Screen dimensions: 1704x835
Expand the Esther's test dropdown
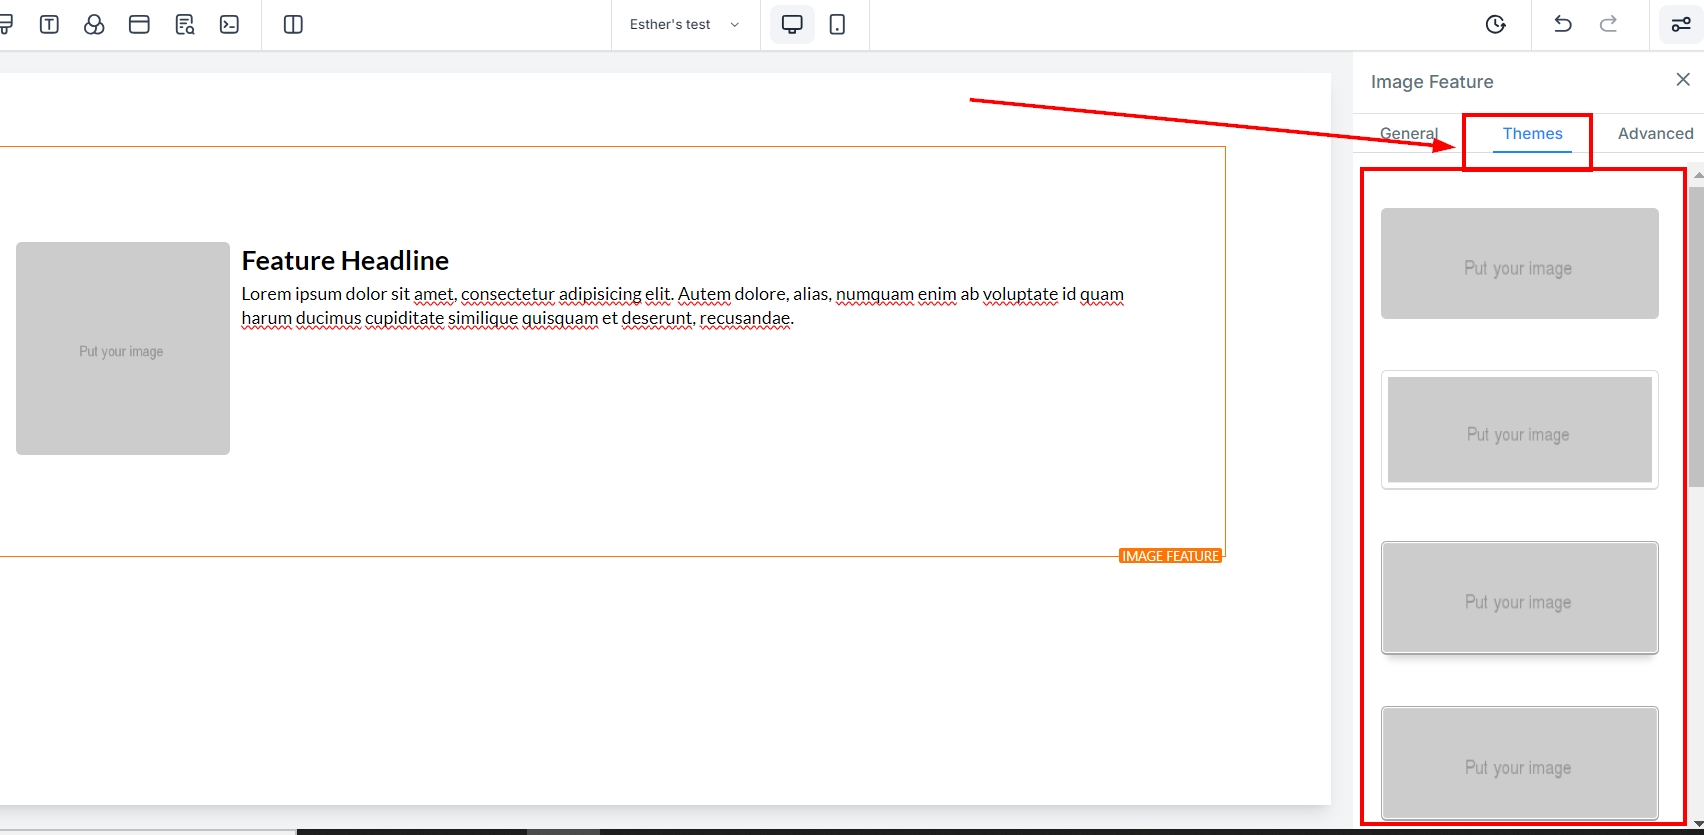coord(685,25)
